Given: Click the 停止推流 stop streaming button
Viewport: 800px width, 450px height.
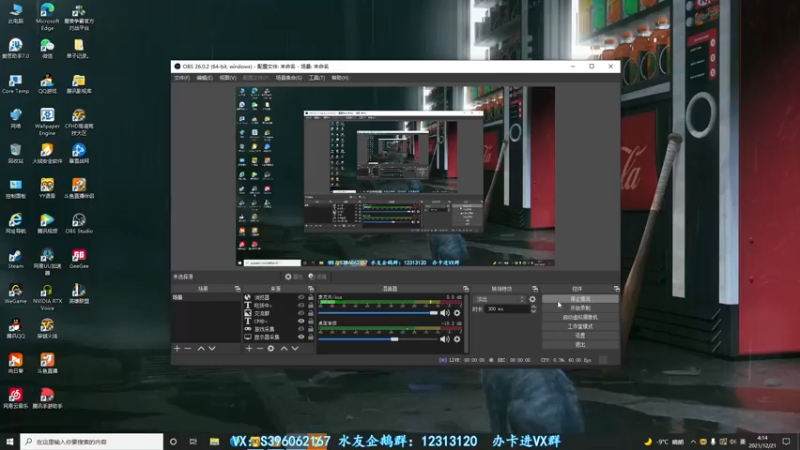Looking at the screenshot, I should [580, 299].
